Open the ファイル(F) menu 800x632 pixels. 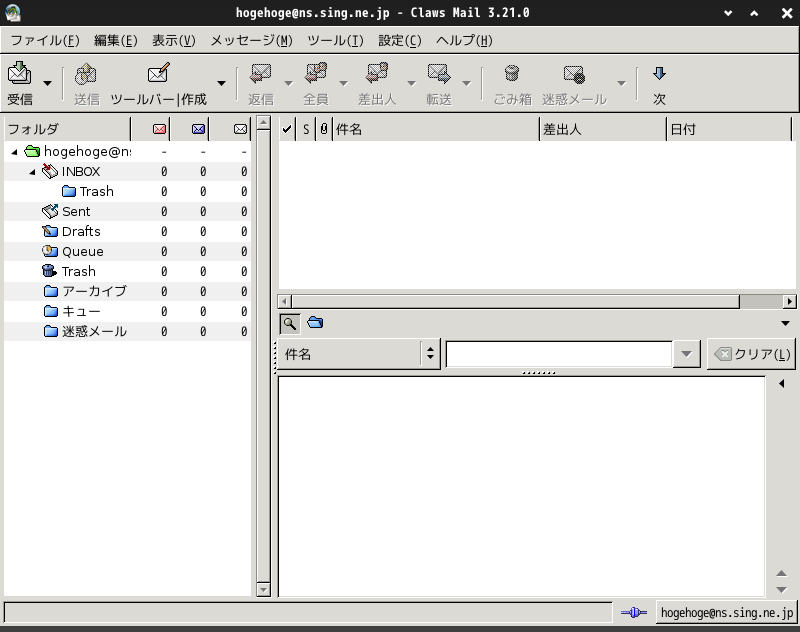coord(45,40)
